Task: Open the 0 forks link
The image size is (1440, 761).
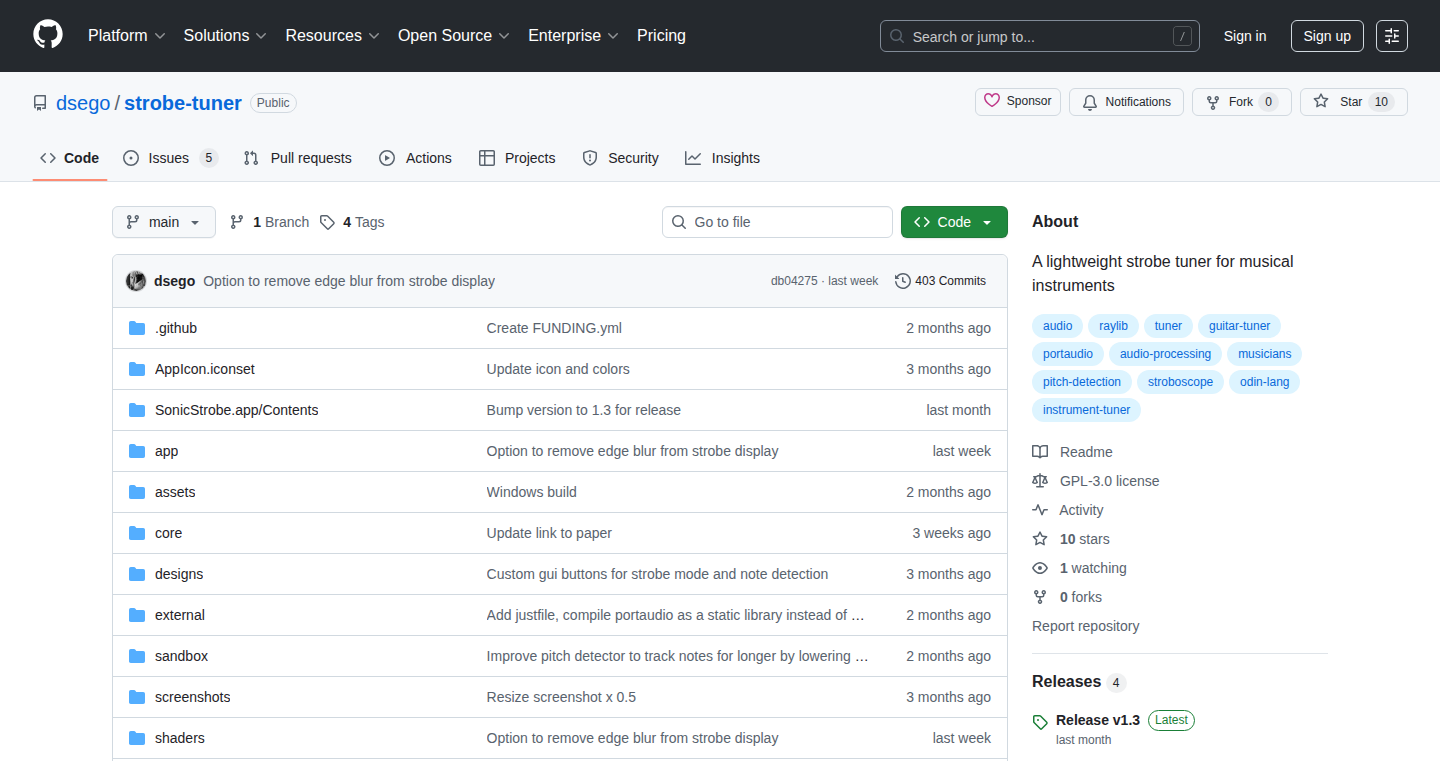Action: point(1067,597)
